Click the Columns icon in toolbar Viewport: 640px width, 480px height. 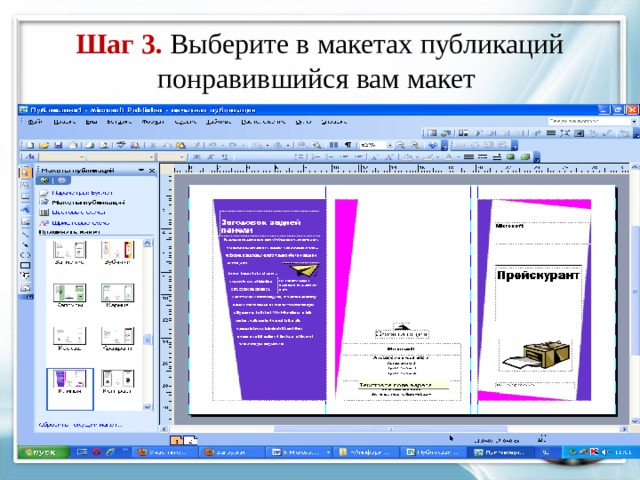[x=334, y=145]
